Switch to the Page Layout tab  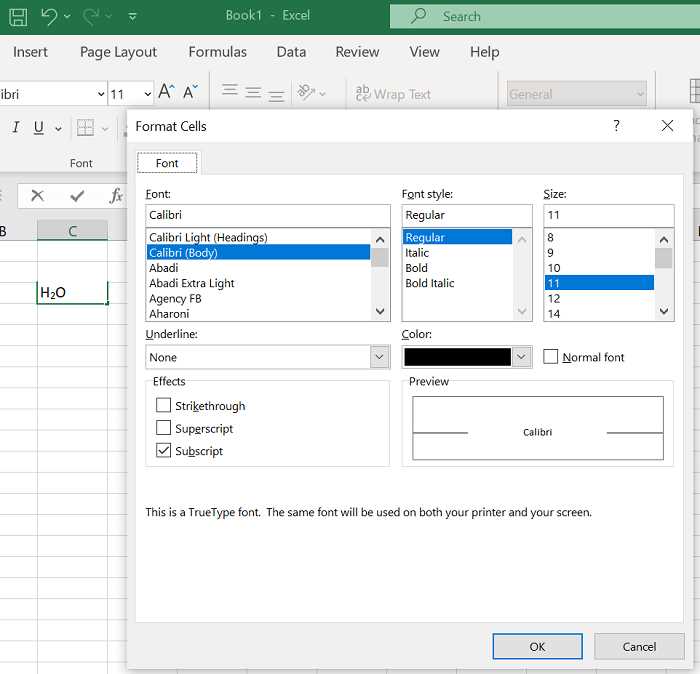(118, 52)
